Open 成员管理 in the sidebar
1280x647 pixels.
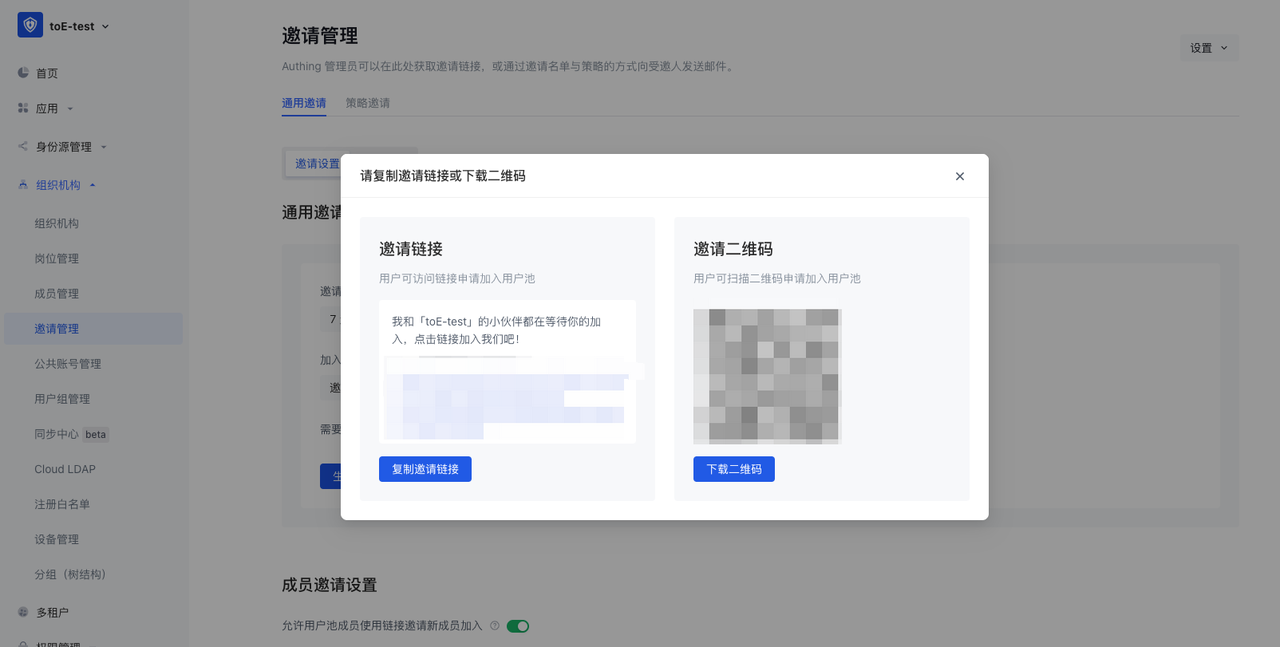[x=57, y=294]
